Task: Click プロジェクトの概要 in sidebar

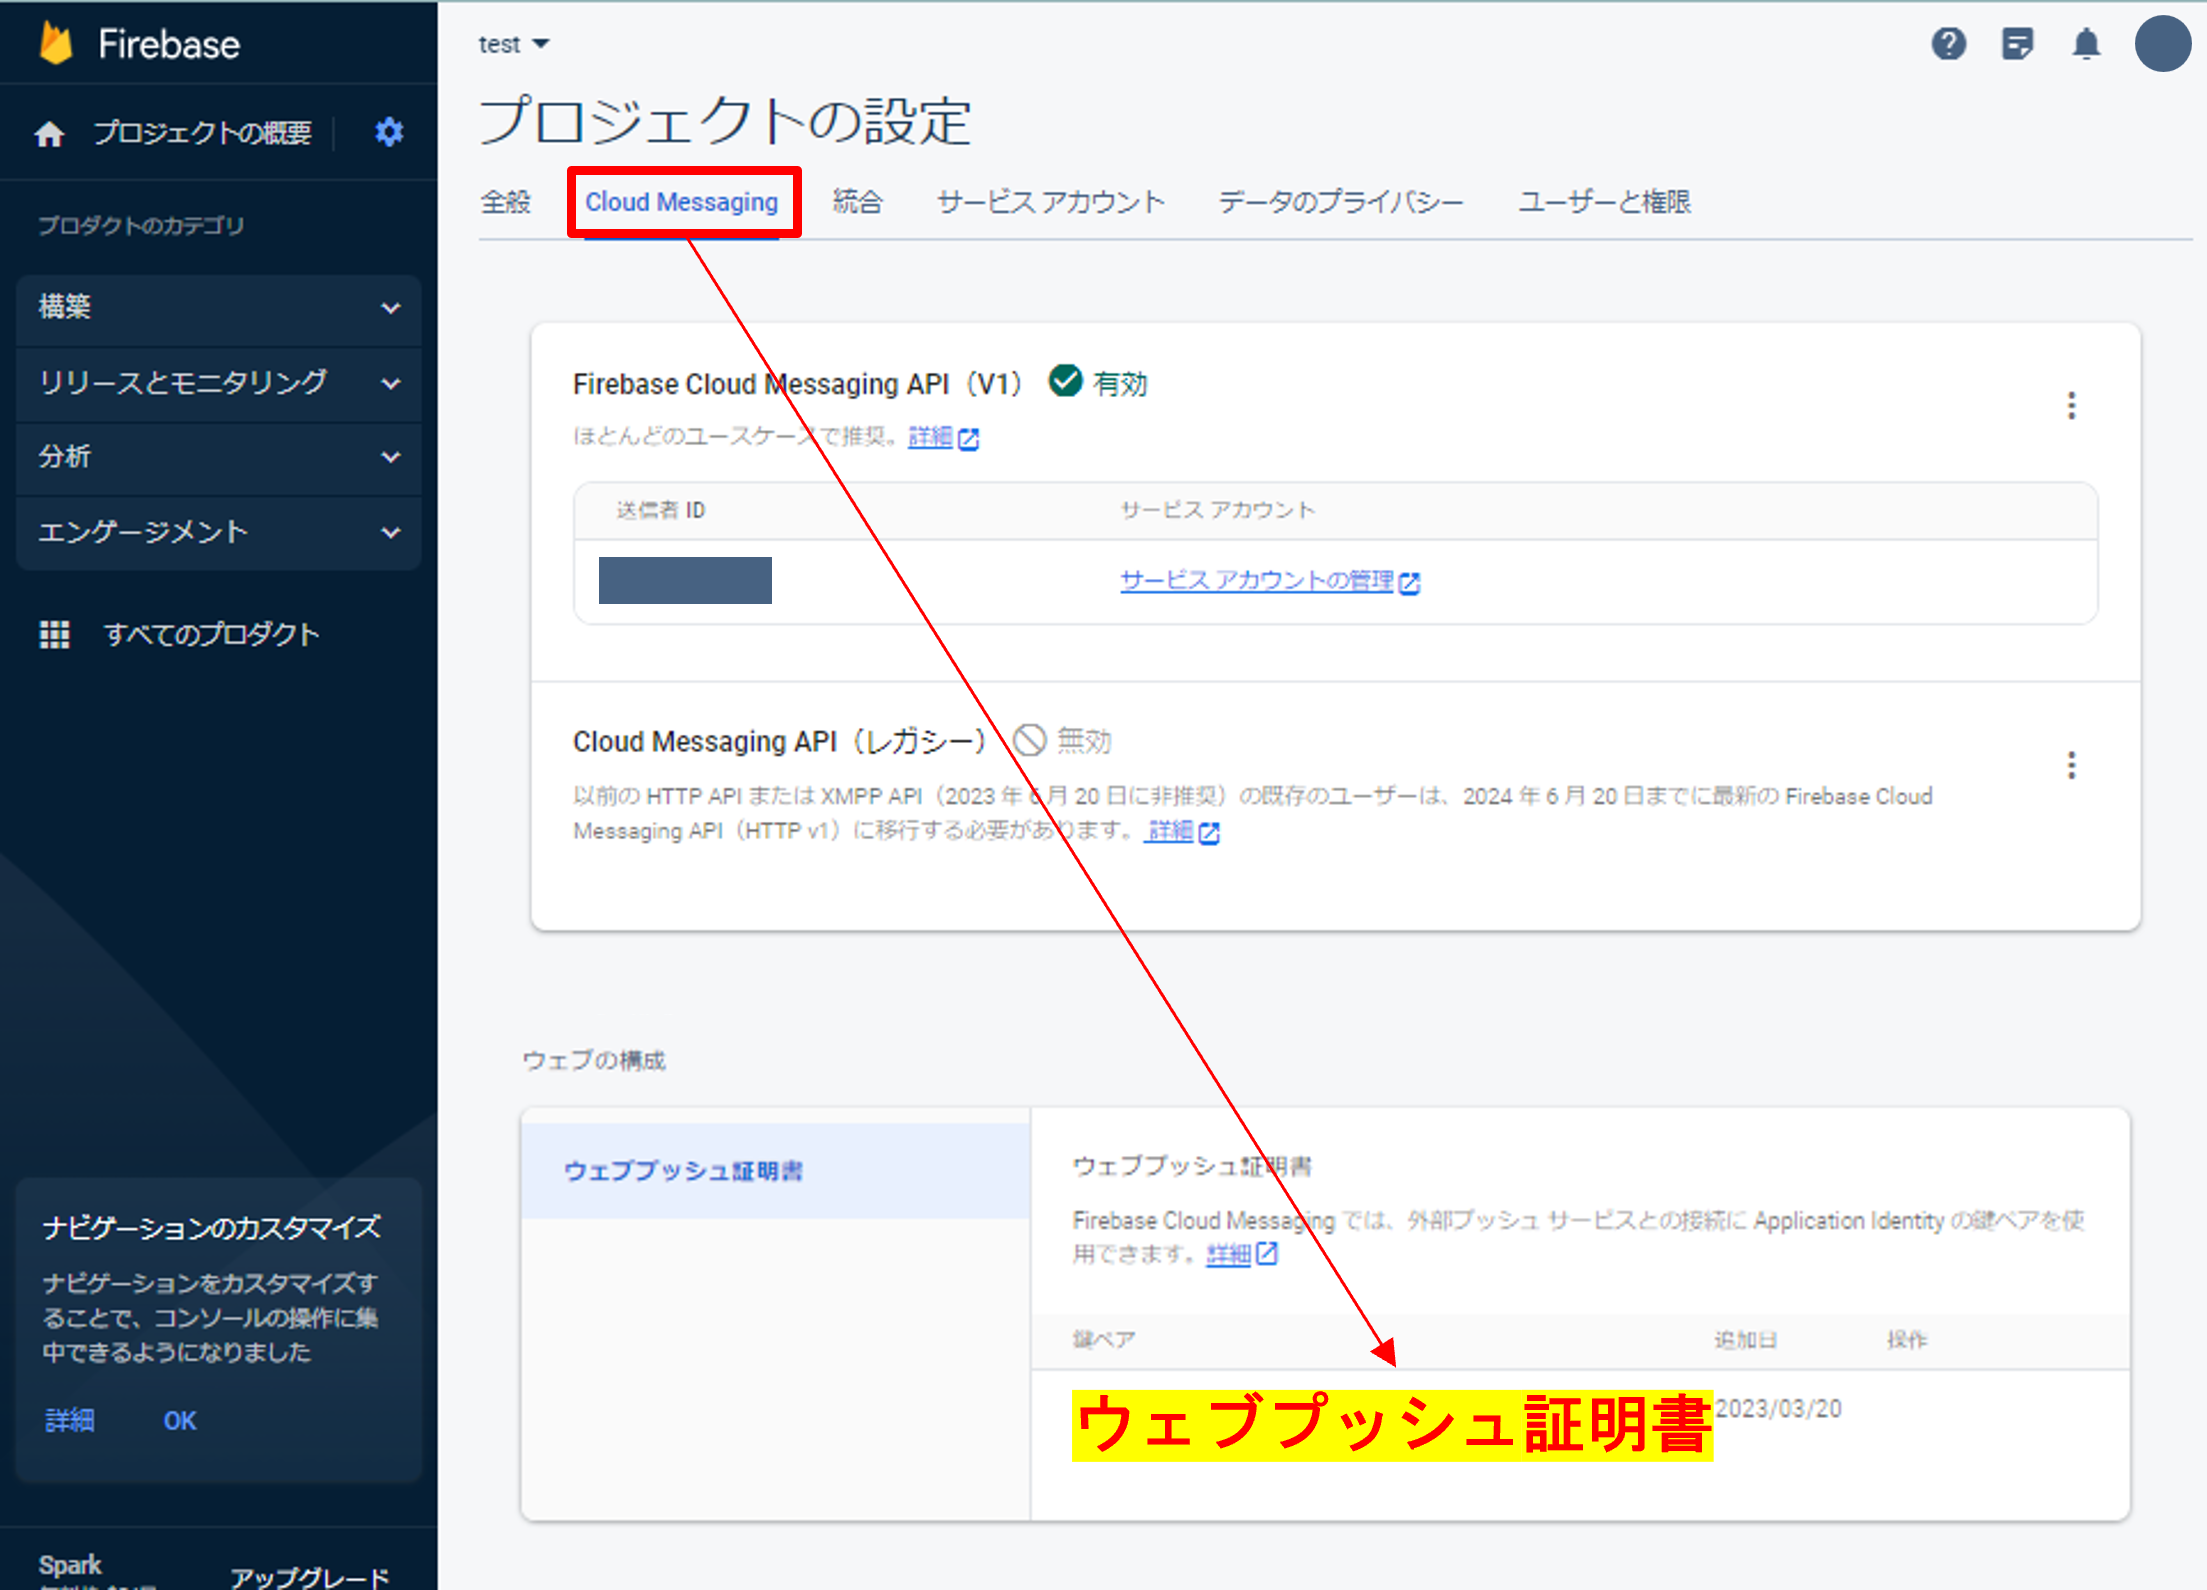Action: coord(203,133)
